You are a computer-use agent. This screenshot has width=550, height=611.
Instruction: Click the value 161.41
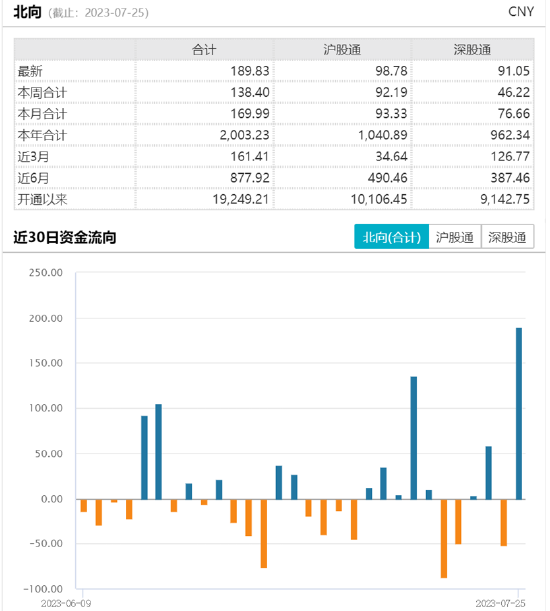250,157
